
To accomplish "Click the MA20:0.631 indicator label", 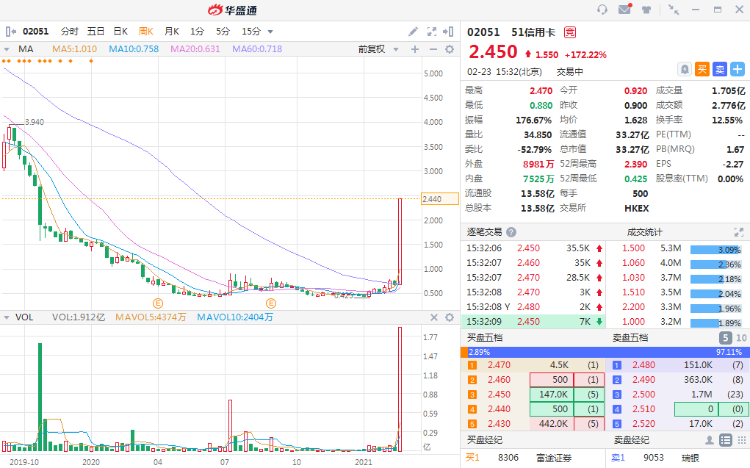I will click(195, 49).
